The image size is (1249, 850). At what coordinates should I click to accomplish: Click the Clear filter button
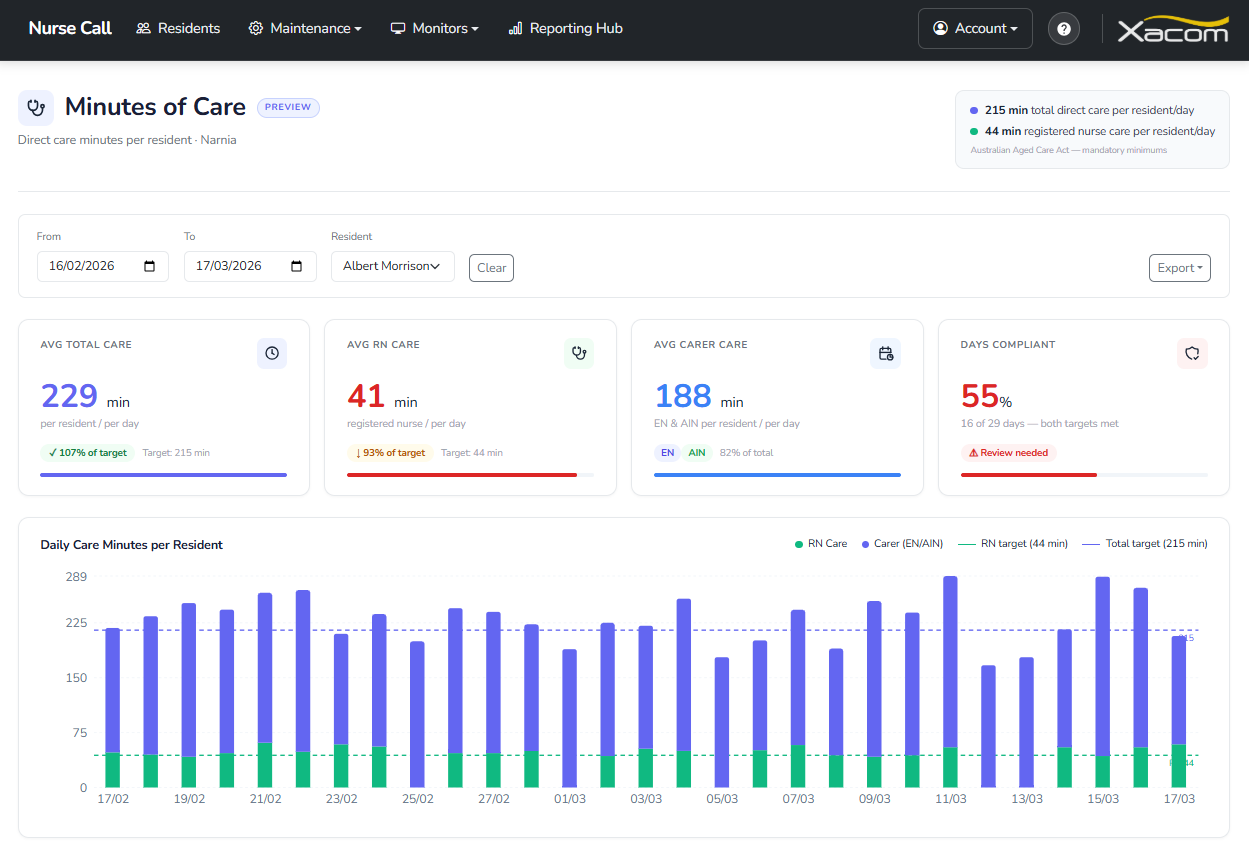491,268
